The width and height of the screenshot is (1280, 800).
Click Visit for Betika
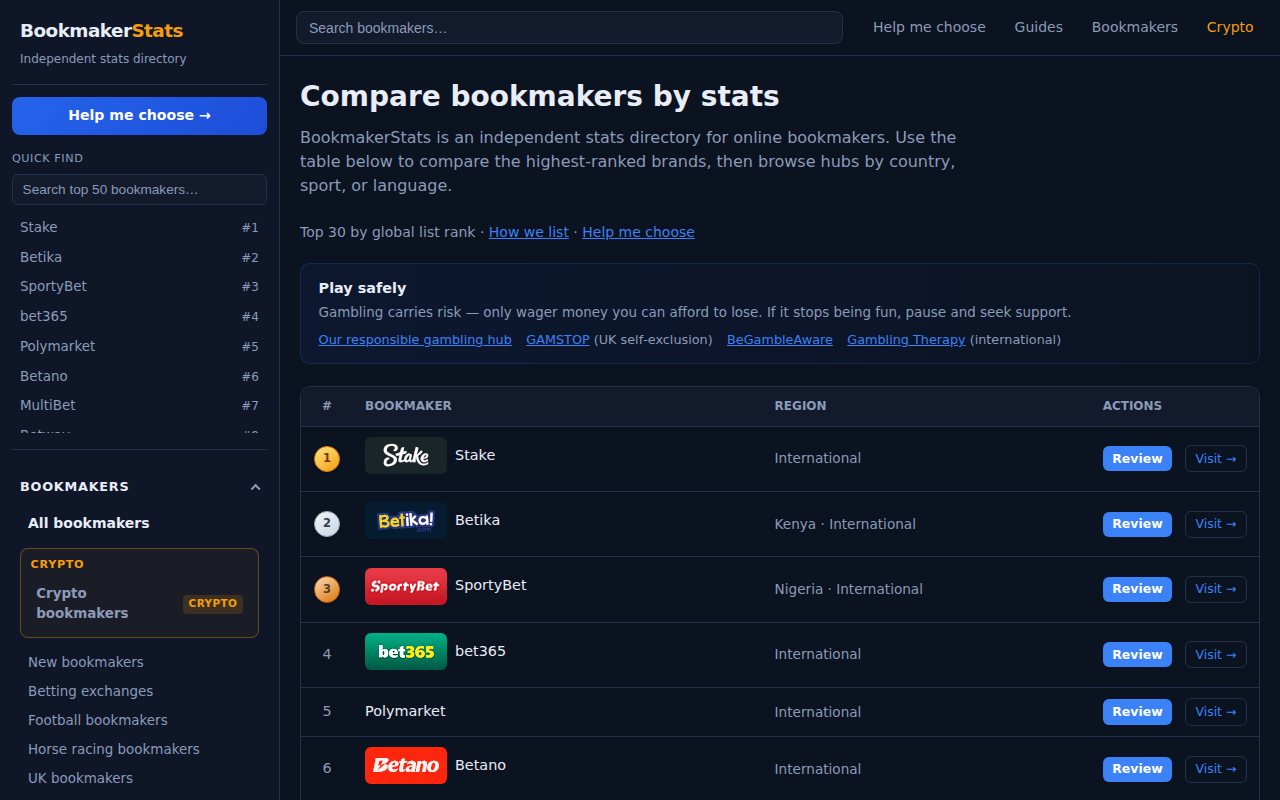point(1216,524)
